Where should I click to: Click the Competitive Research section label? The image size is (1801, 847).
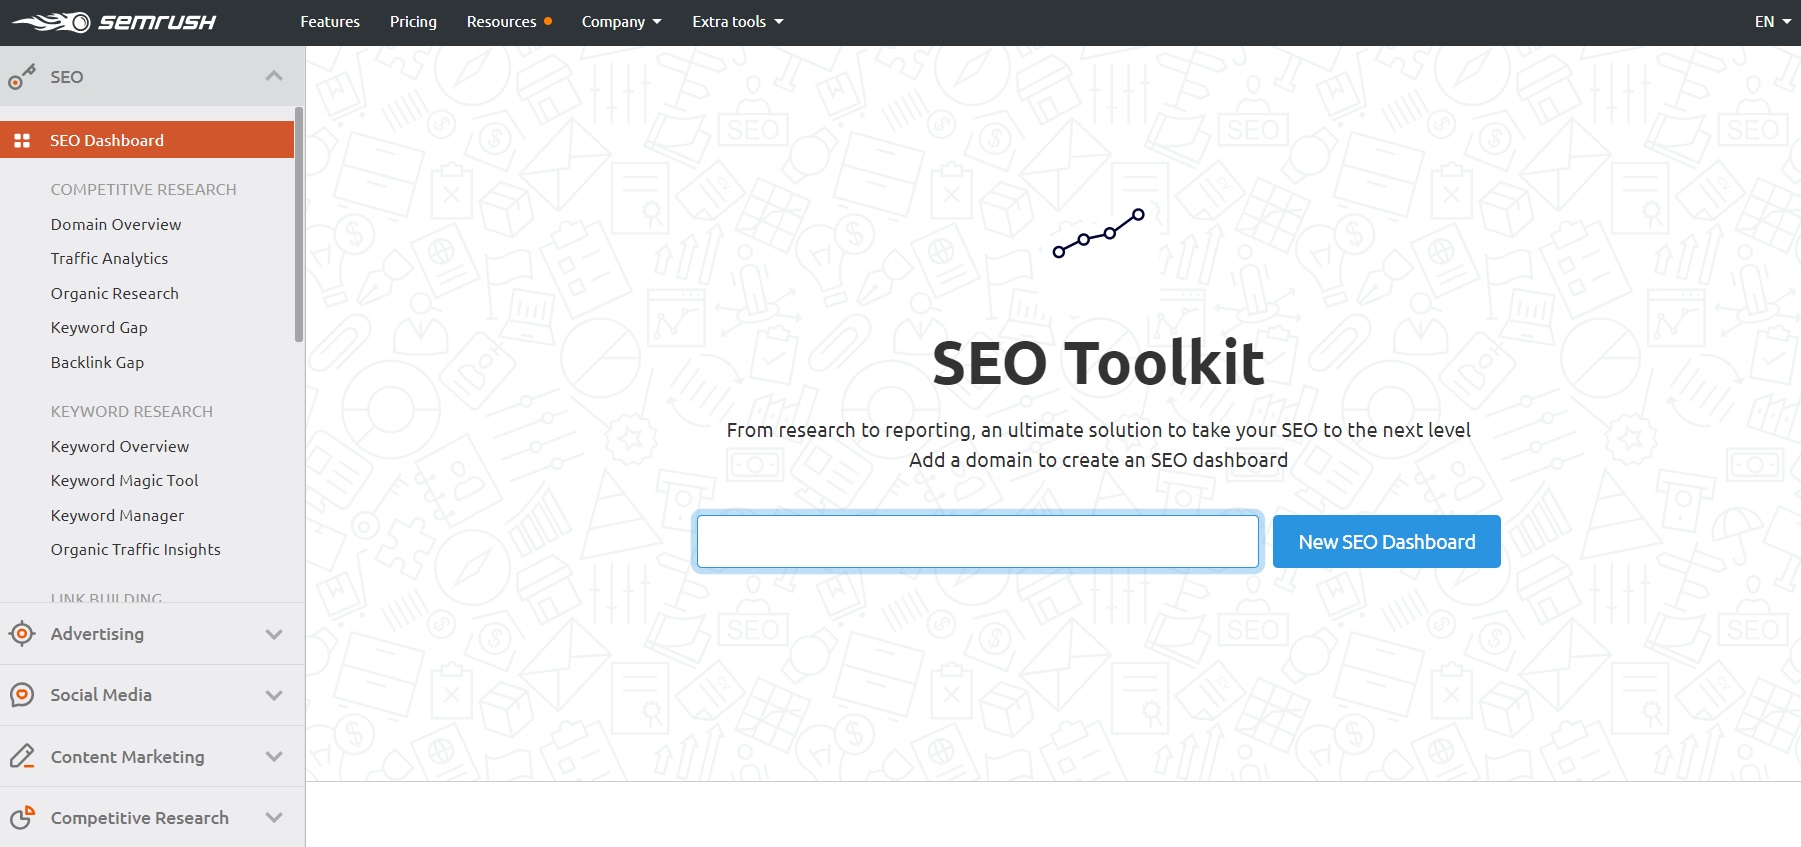click(140, 818)
